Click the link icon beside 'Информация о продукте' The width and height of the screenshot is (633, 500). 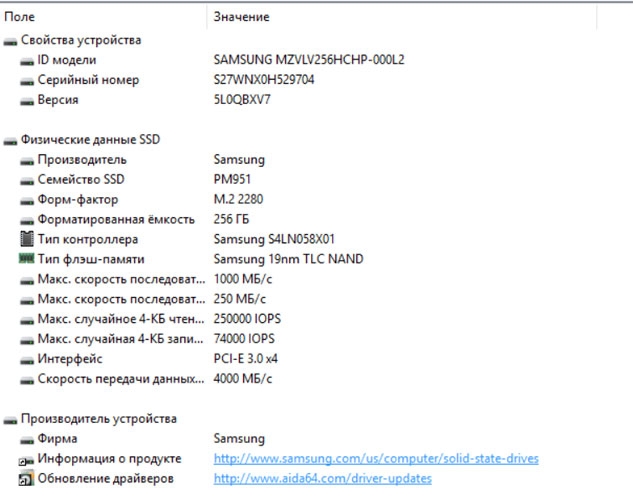[27, 460]
